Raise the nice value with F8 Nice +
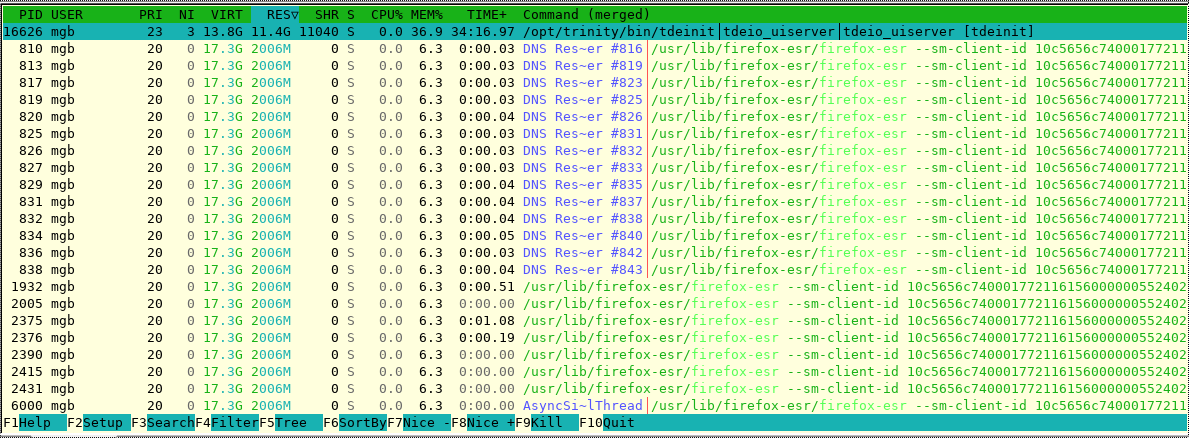Image resolution: width=1189 pixels, height=438 pixels. (483, 422)
